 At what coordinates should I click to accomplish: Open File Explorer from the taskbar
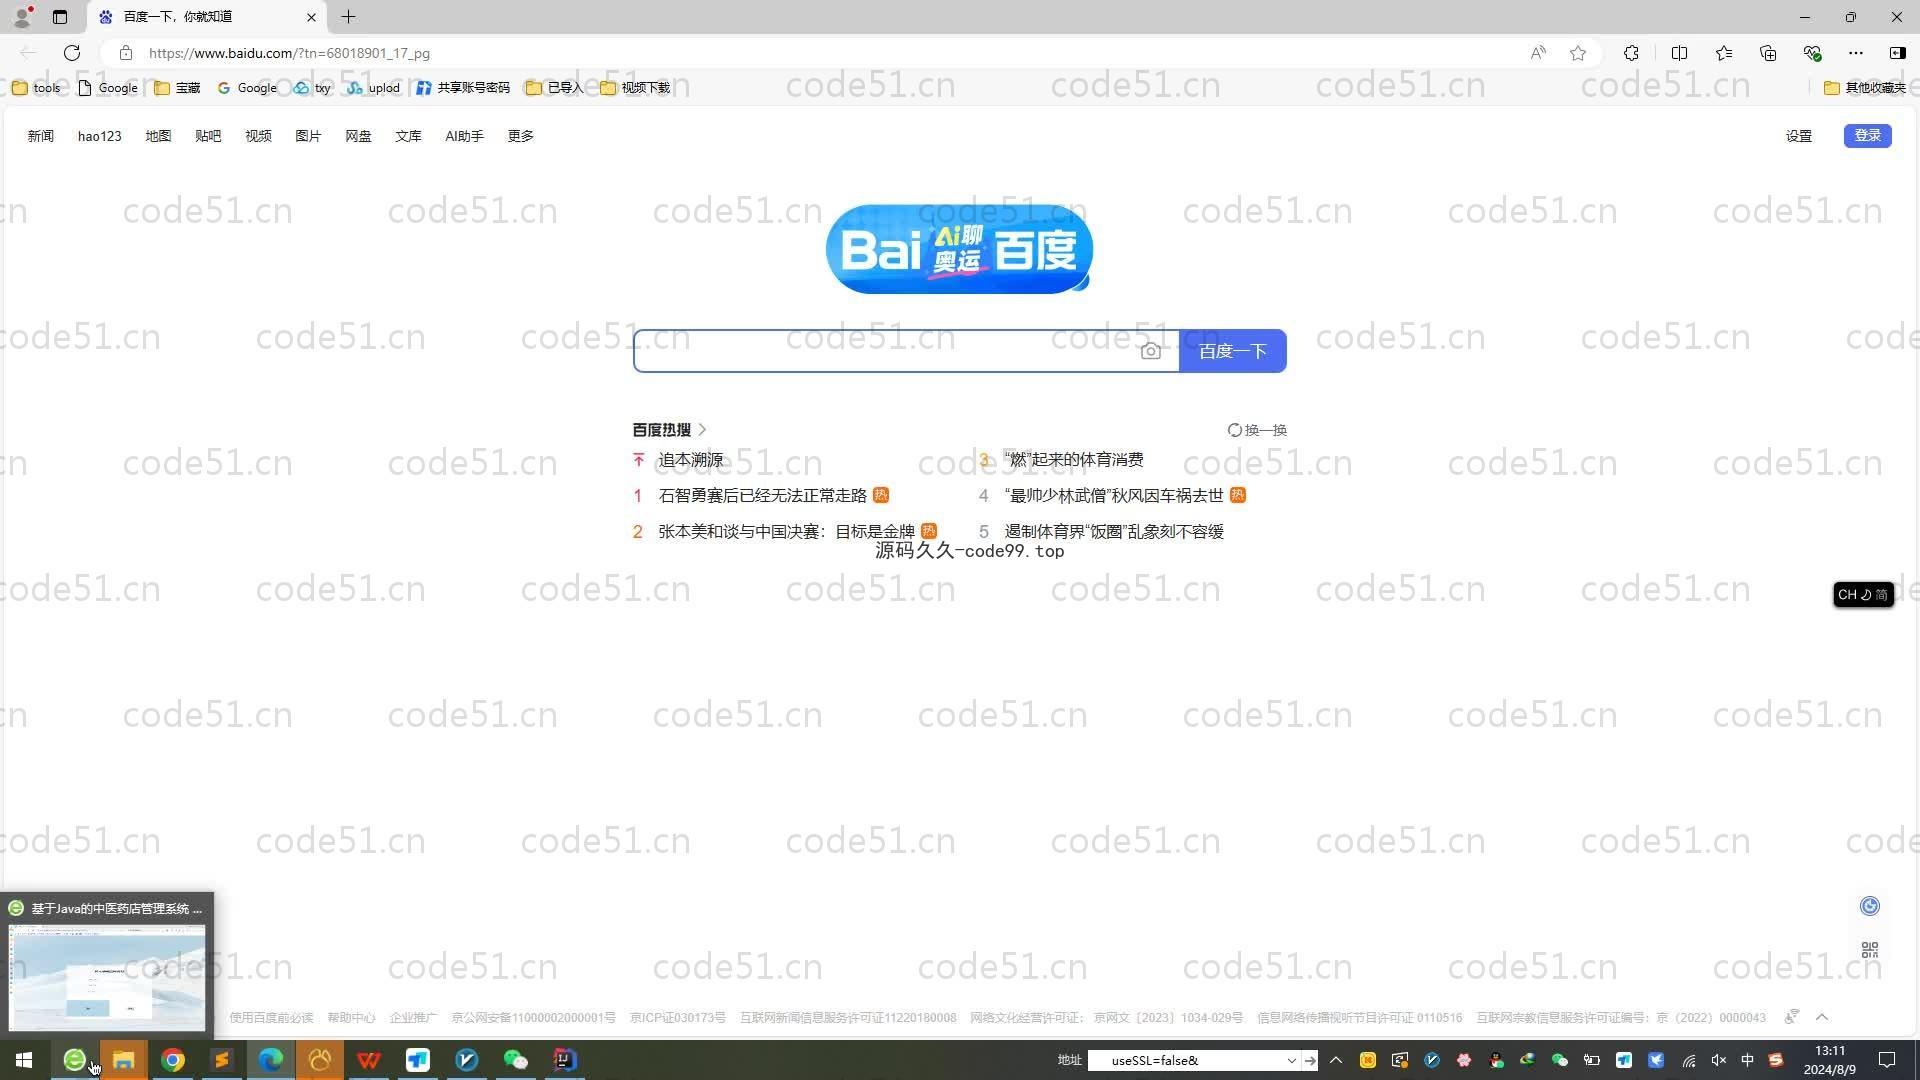[x=124, y=1060]
